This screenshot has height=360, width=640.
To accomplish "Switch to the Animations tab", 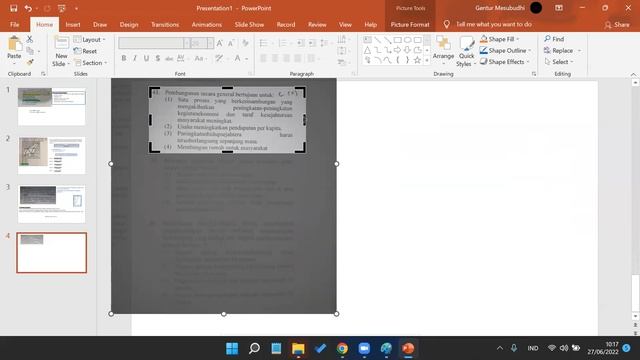I will (207, 24).
